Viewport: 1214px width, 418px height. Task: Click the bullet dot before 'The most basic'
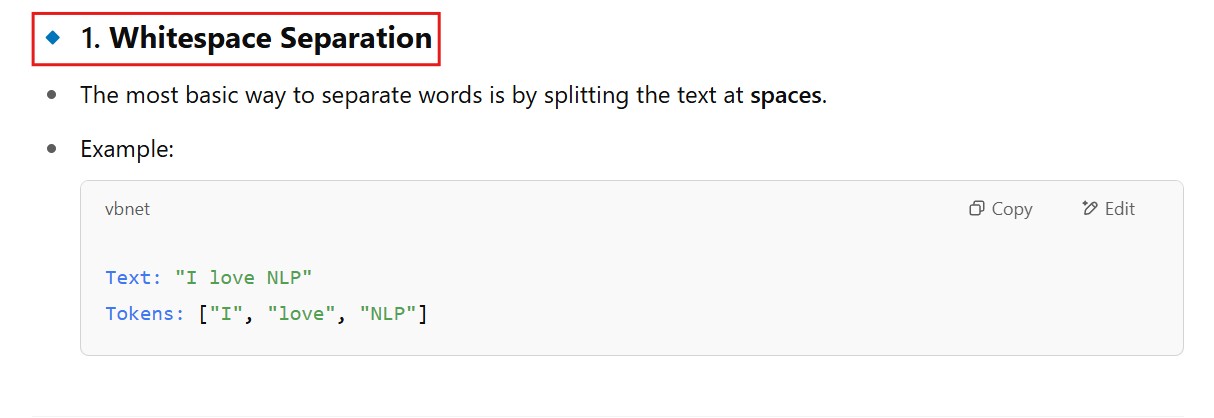(x=52, y=95)
